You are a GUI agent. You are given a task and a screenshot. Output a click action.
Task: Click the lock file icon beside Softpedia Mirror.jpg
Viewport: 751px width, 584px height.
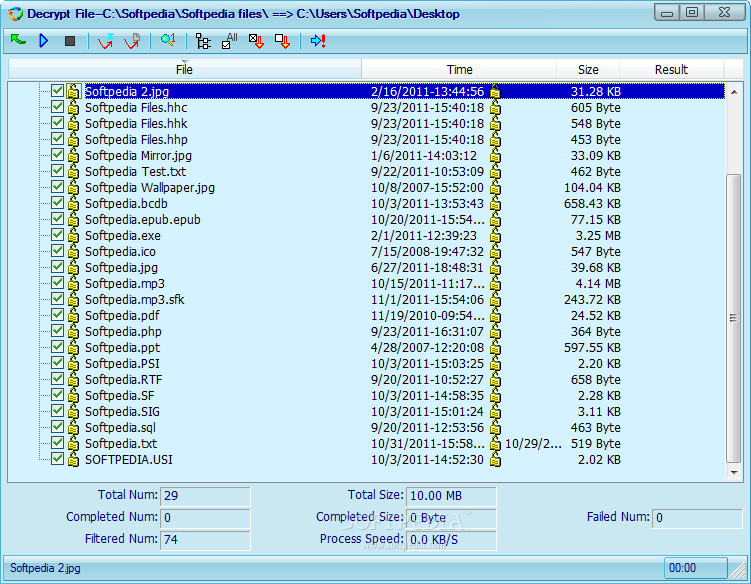coord(73,155)
